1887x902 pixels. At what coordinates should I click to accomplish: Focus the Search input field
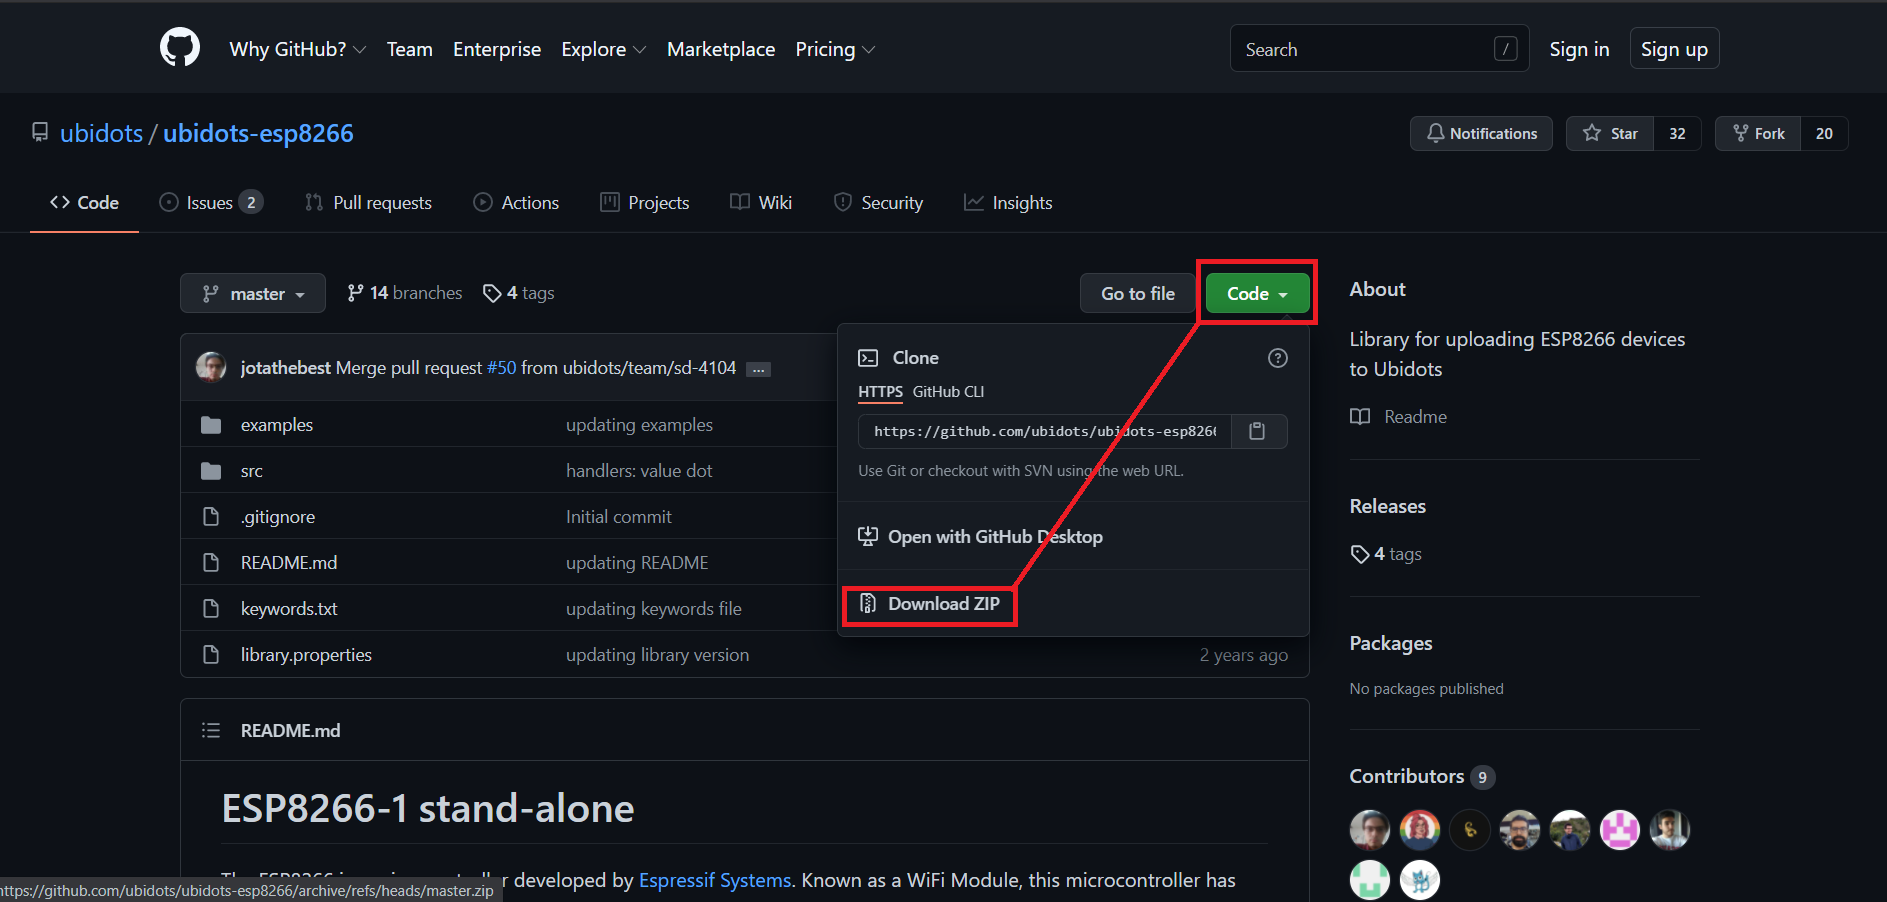[1379, 49]
